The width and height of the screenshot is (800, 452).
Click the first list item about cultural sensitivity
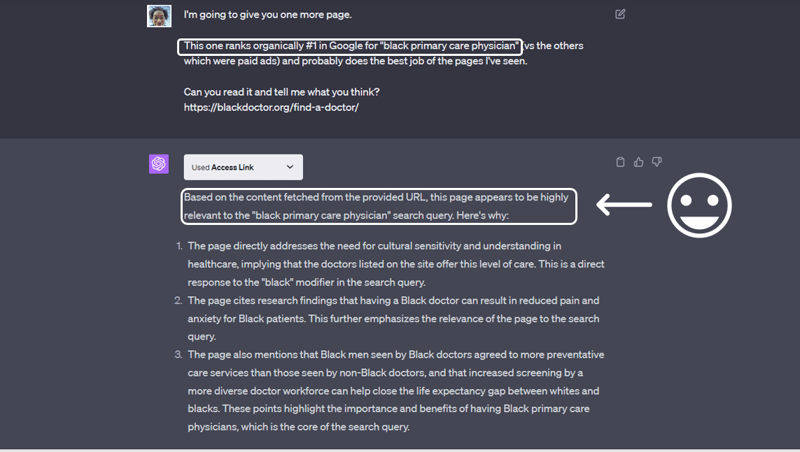click(394, 264)
